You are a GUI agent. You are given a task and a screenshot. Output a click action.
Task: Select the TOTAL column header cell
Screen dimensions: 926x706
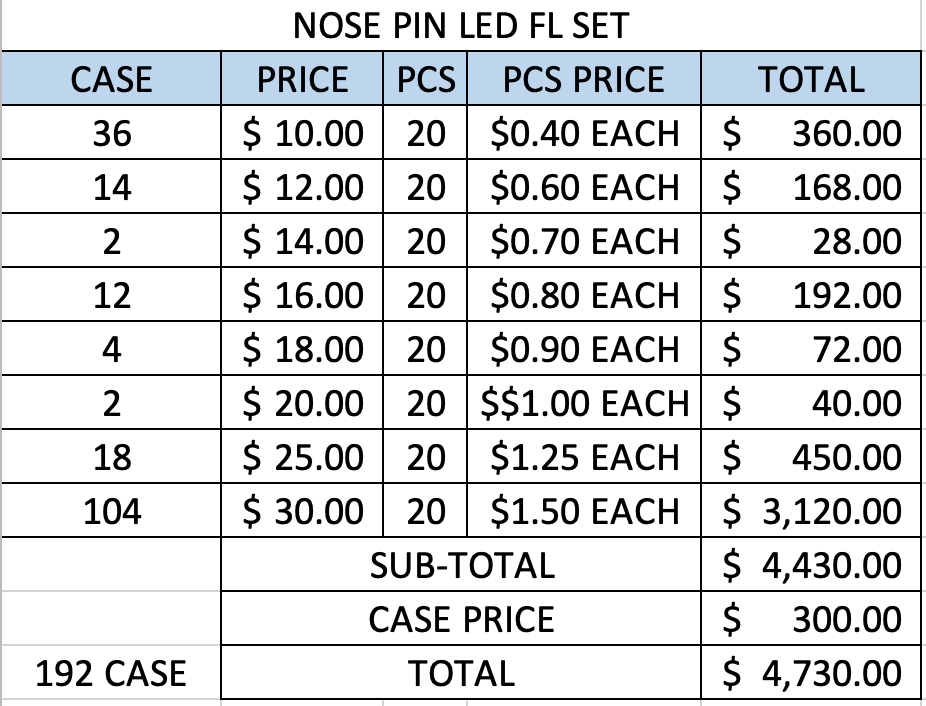pos(810,79)
